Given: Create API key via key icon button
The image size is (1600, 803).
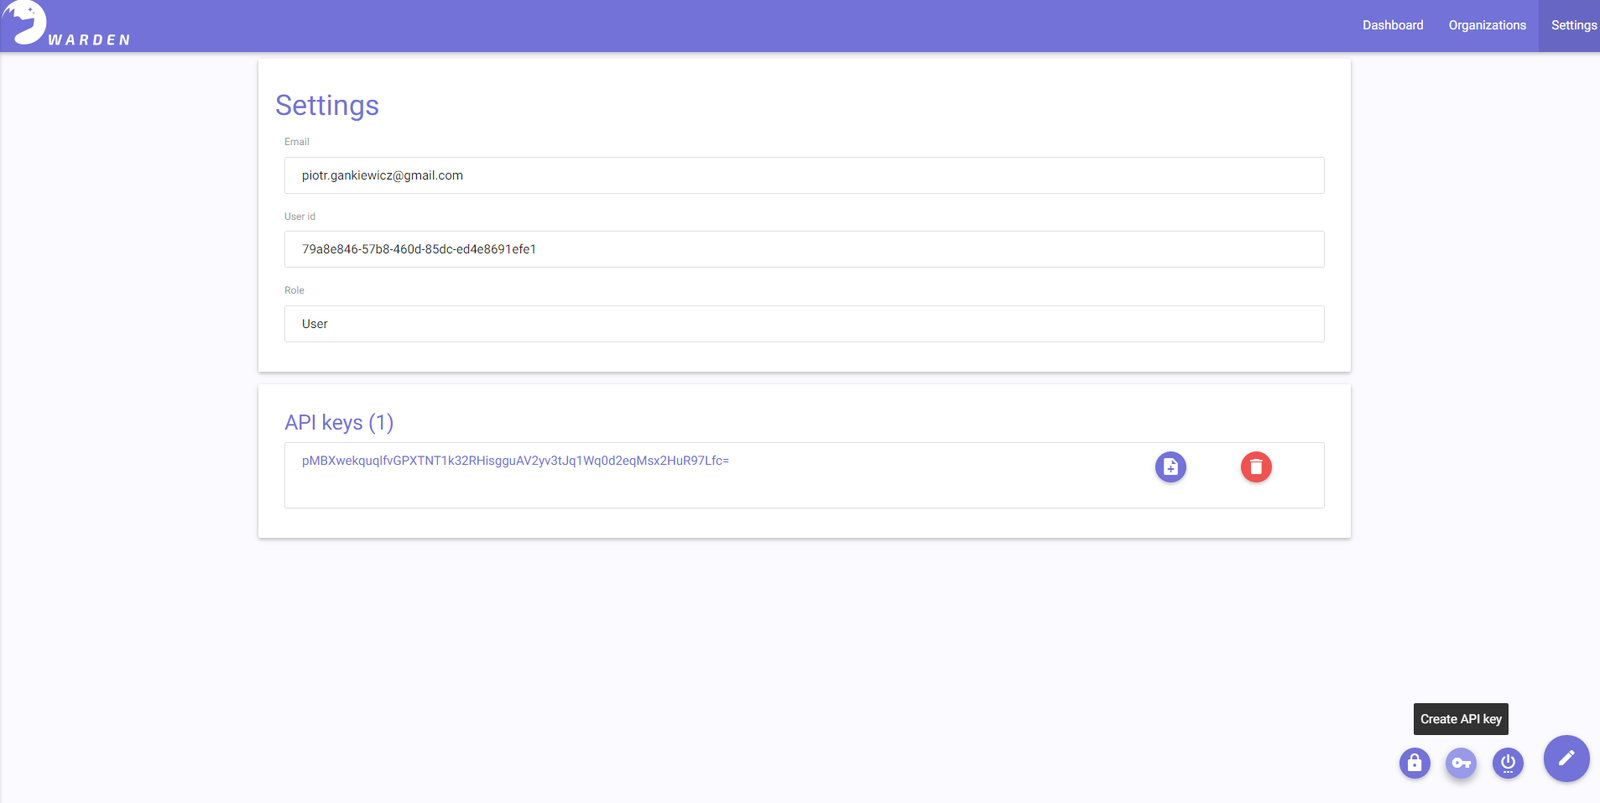Looking at the screenshot, I should [x=1461, y=763].
